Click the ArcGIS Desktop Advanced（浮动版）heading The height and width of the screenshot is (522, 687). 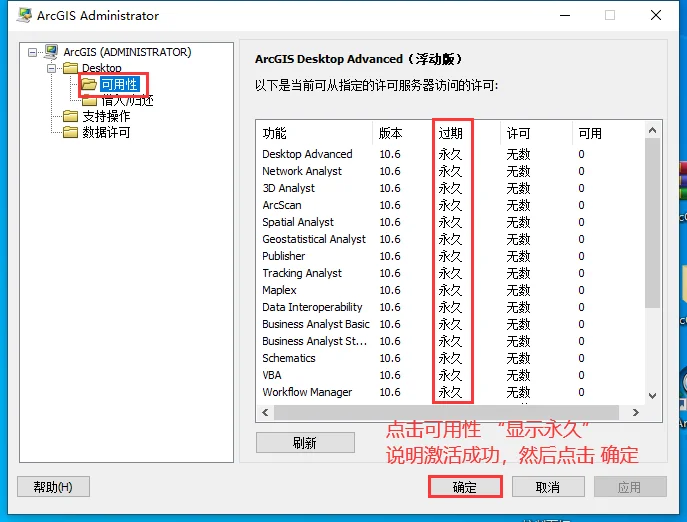click(358, 59)
